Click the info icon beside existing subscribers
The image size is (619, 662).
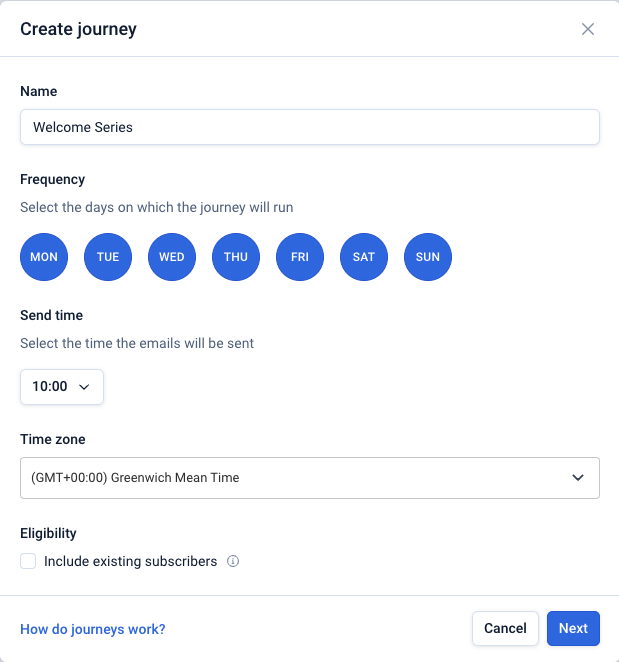pos(233,562)
